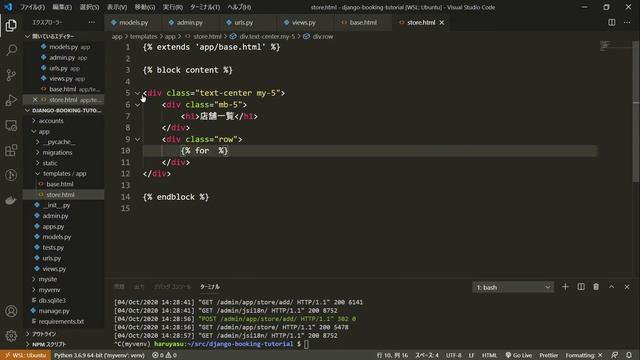Select the Terminal panel tab

(x=210, y=287)
